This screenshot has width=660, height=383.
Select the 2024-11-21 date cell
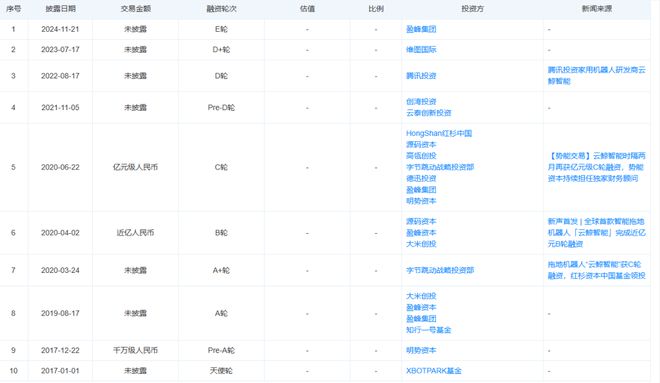(x=60, y=29)
